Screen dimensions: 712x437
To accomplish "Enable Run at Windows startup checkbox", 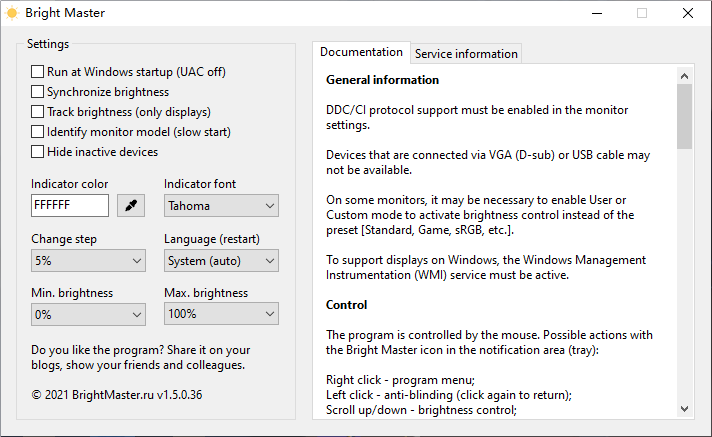I will (38, 72).
